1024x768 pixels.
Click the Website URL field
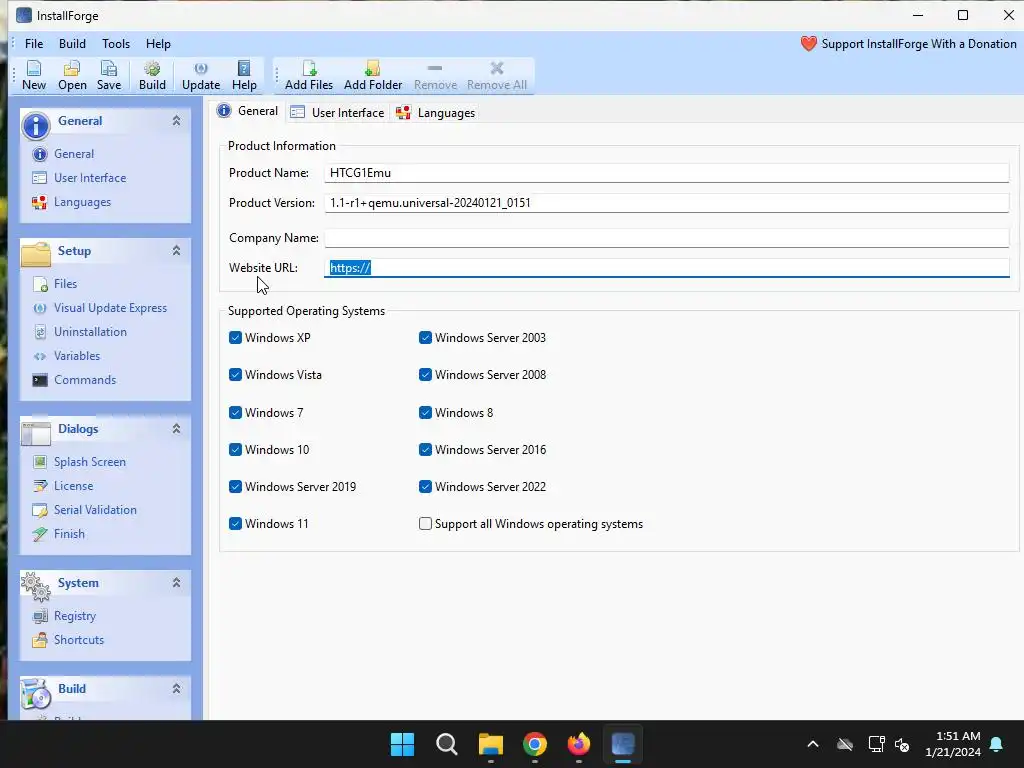666,268
